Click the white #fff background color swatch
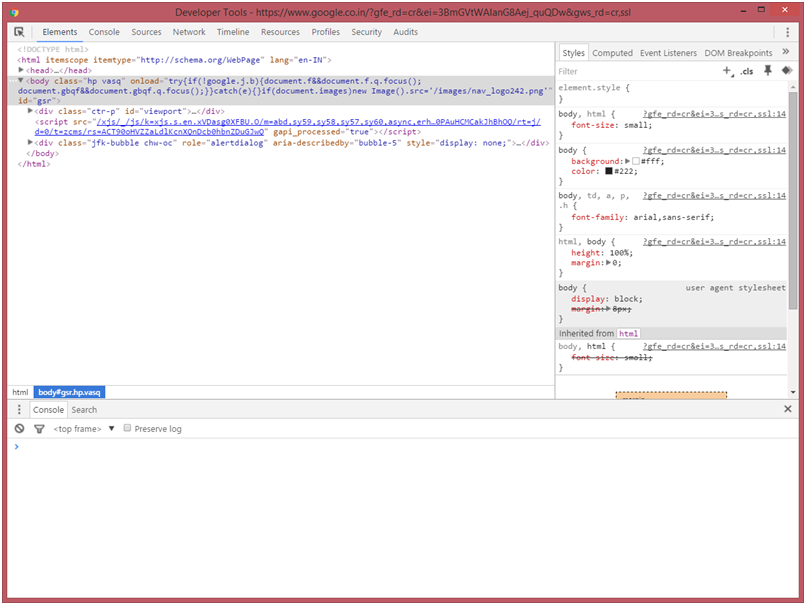 (x=636, y=161)
